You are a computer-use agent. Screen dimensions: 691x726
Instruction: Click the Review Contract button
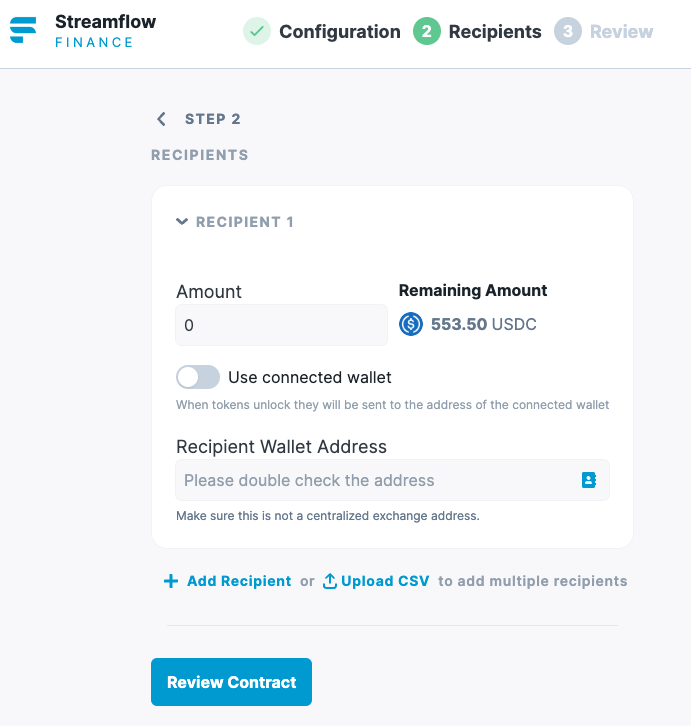[231, 682]
